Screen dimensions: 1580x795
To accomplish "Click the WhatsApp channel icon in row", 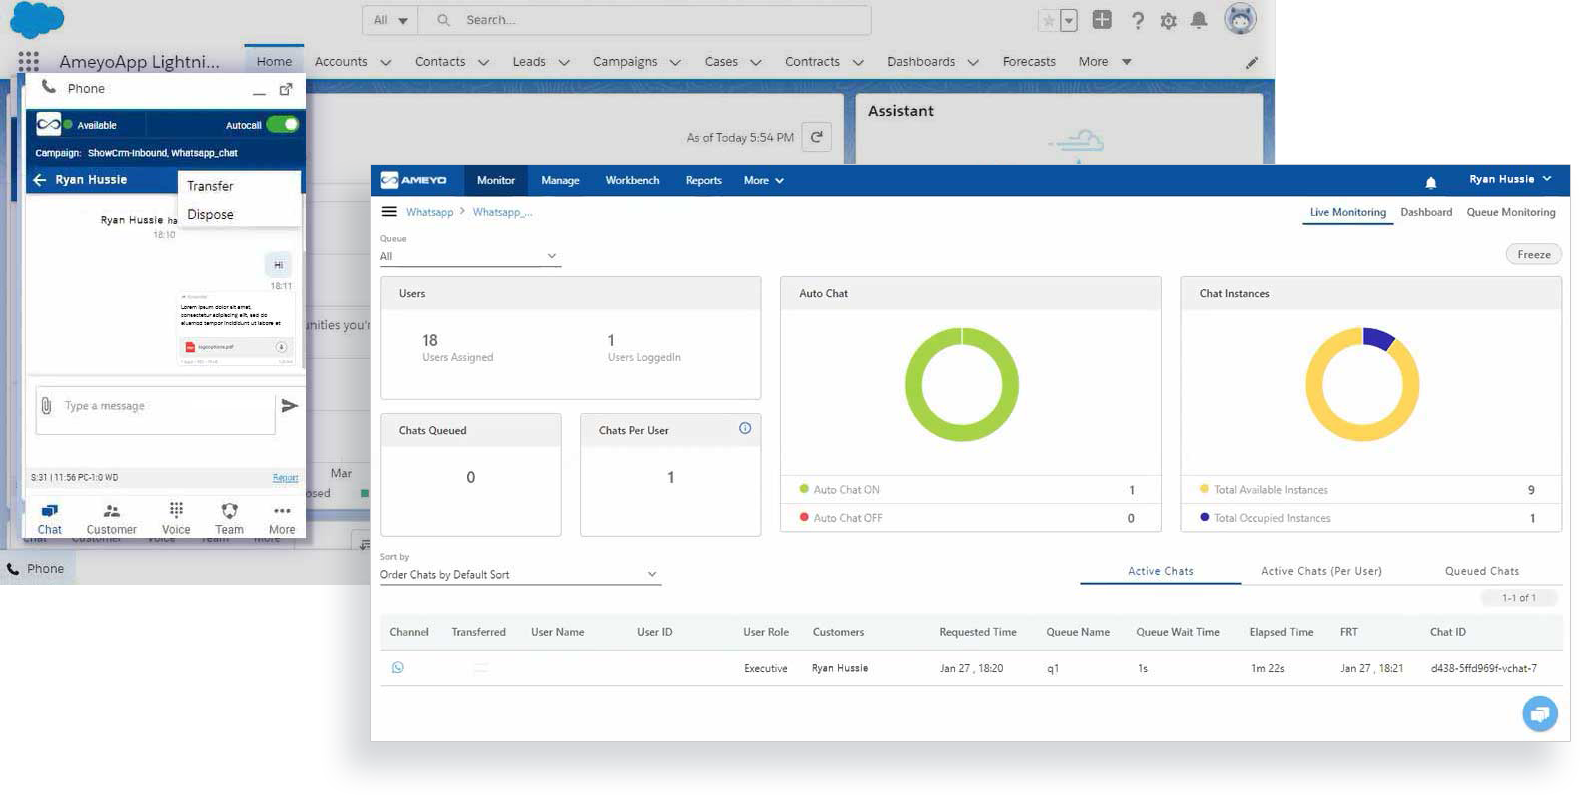I will click(398, 667).
